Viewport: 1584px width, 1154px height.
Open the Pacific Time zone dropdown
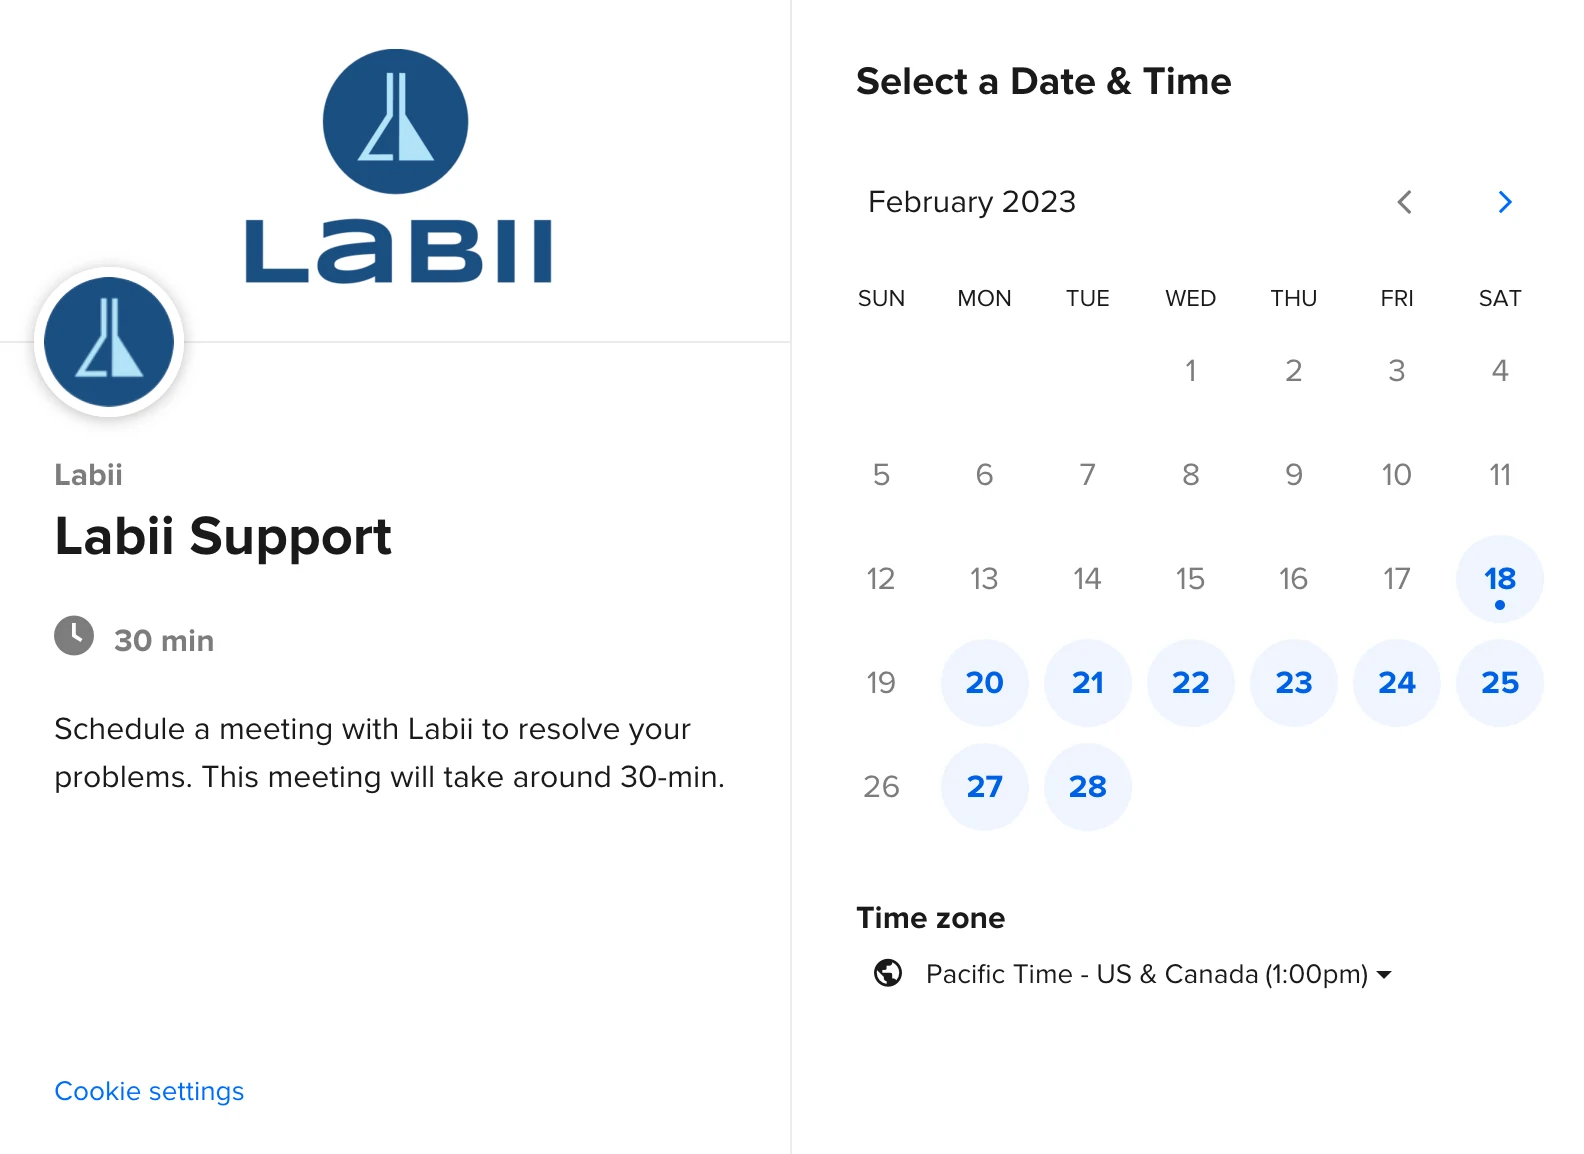click(1158, 974)
